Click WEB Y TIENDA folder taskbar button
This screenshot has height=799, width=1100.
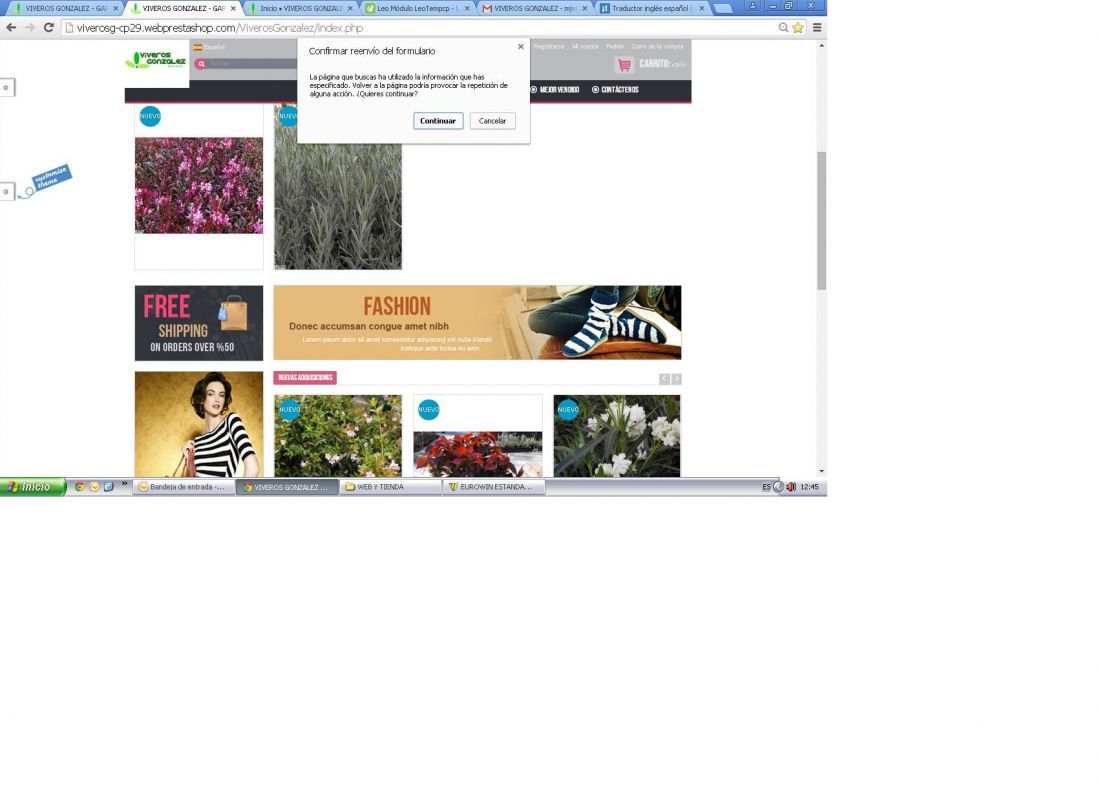tap(390, 487)
